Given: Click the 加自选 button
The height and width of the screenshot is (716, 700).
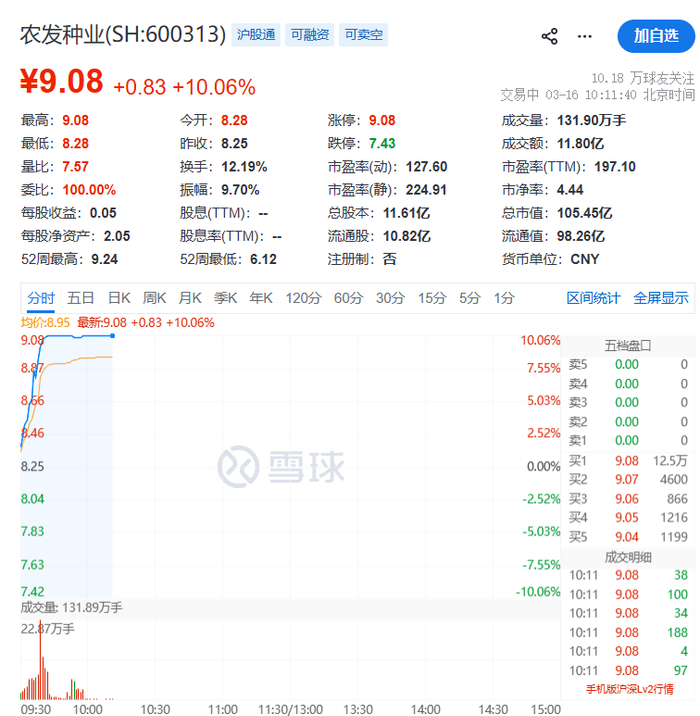Looking at the screenshot, I should click(656, 36).
